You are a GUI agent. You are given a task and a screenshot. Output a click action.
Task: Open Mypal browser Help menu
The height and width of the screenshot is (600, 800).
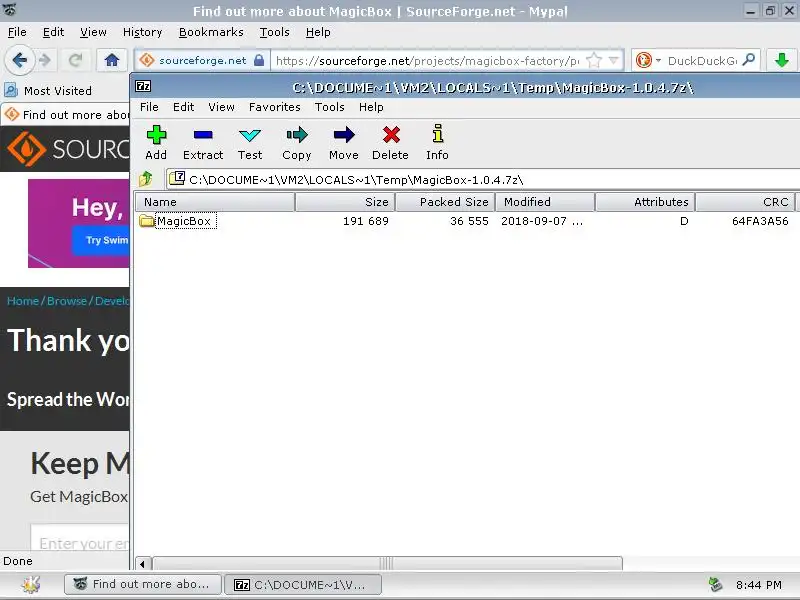coord(318,32)
